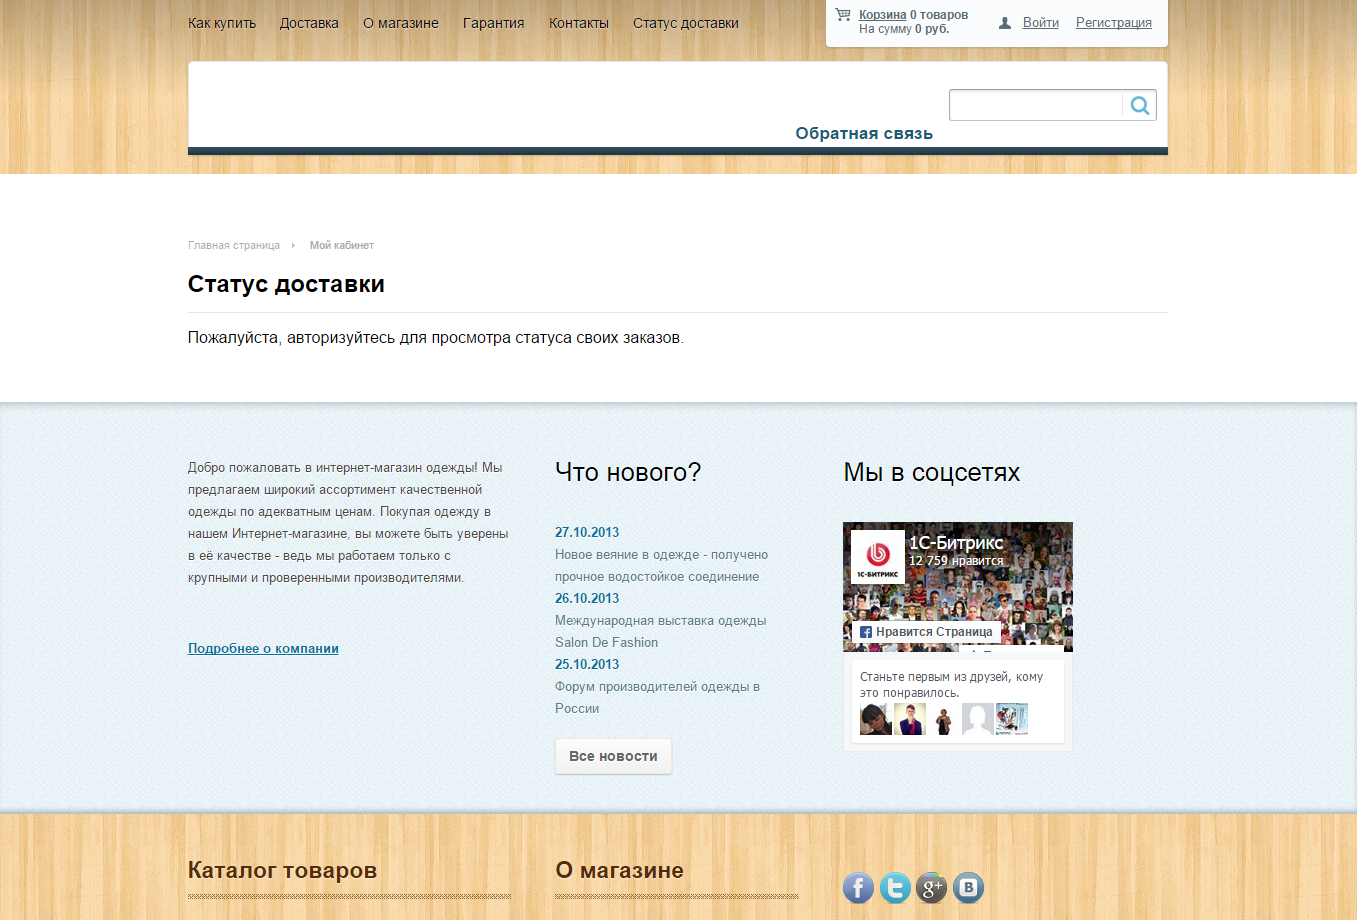This screenshot has height=920, width=1357.
Task: Click the Нравится Страница Facebook button
Action: (929, 632)
